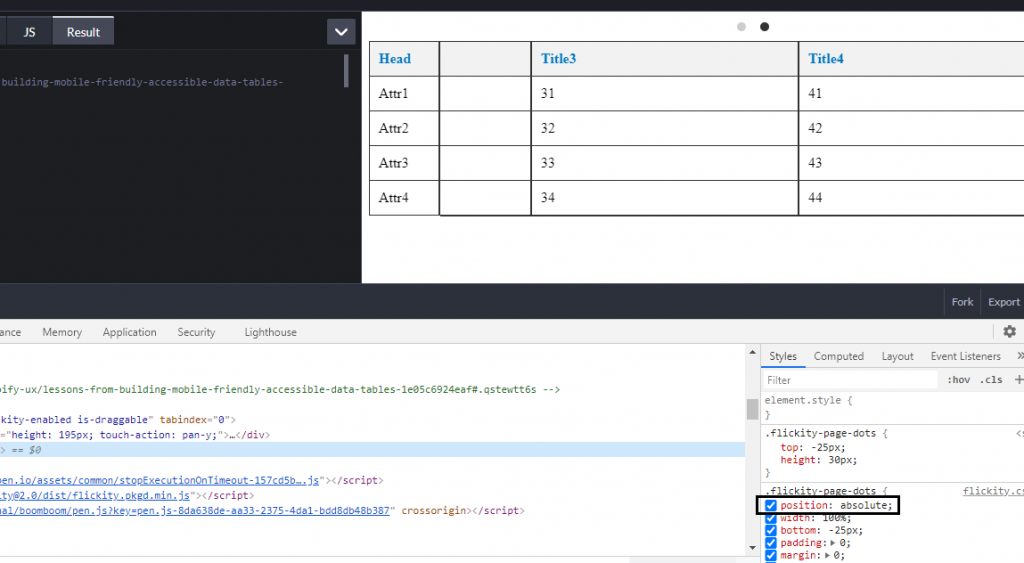
Task: Click the code editor vertical scrollbar
Action: click(346, 71)
